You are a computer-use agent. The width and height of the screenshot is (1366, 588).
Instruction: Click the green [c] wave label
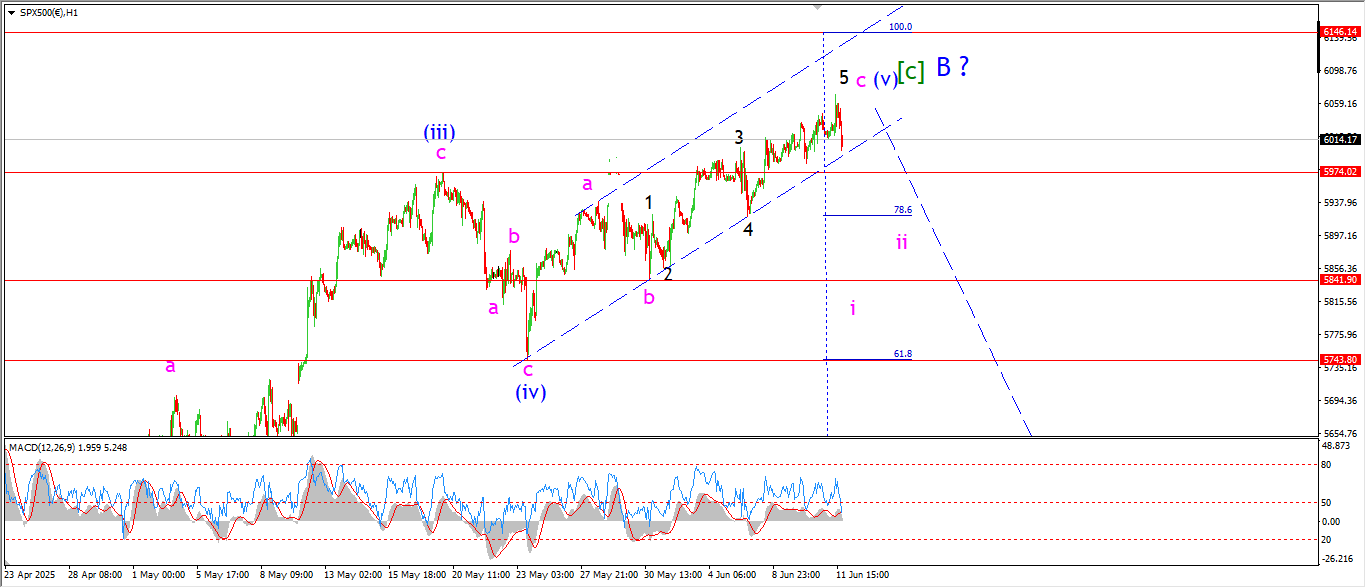pyautogui.click(x=910, y=72)
